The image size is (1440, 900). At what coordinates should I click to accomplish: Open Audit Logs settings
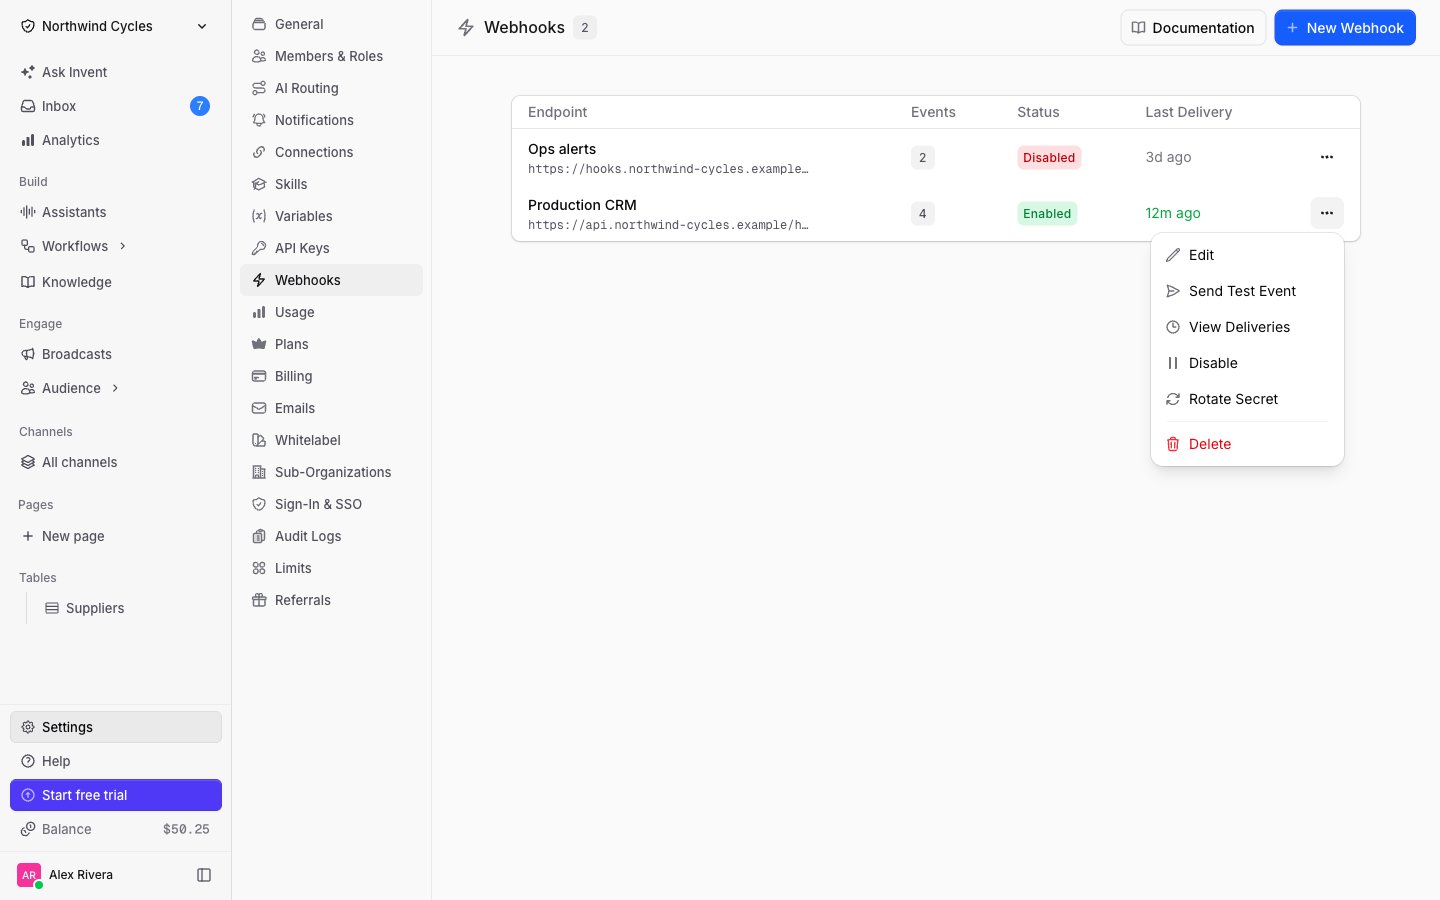(x=331, y=536)
